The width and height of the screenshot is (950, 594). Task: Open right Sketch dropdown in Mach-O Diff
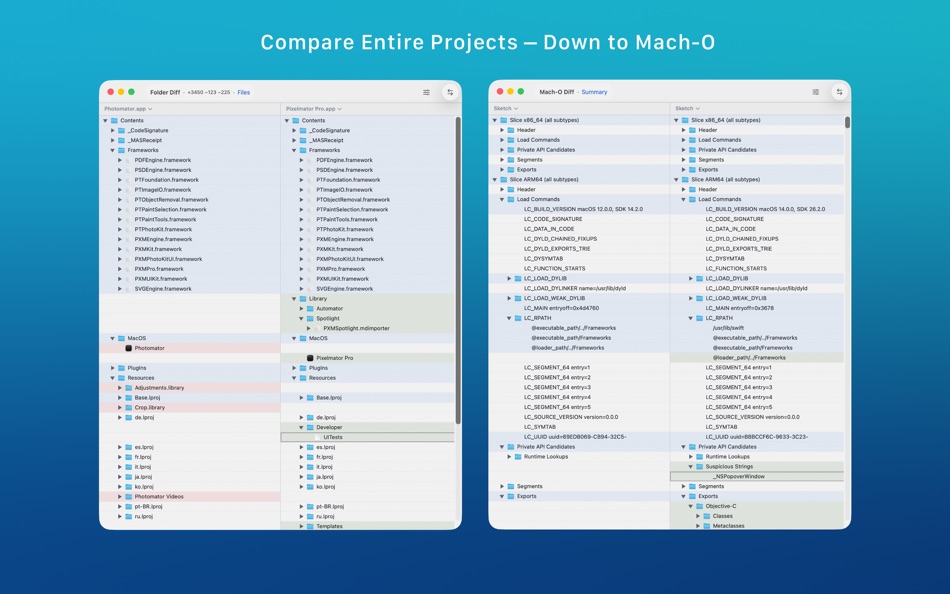pos(687,108)
